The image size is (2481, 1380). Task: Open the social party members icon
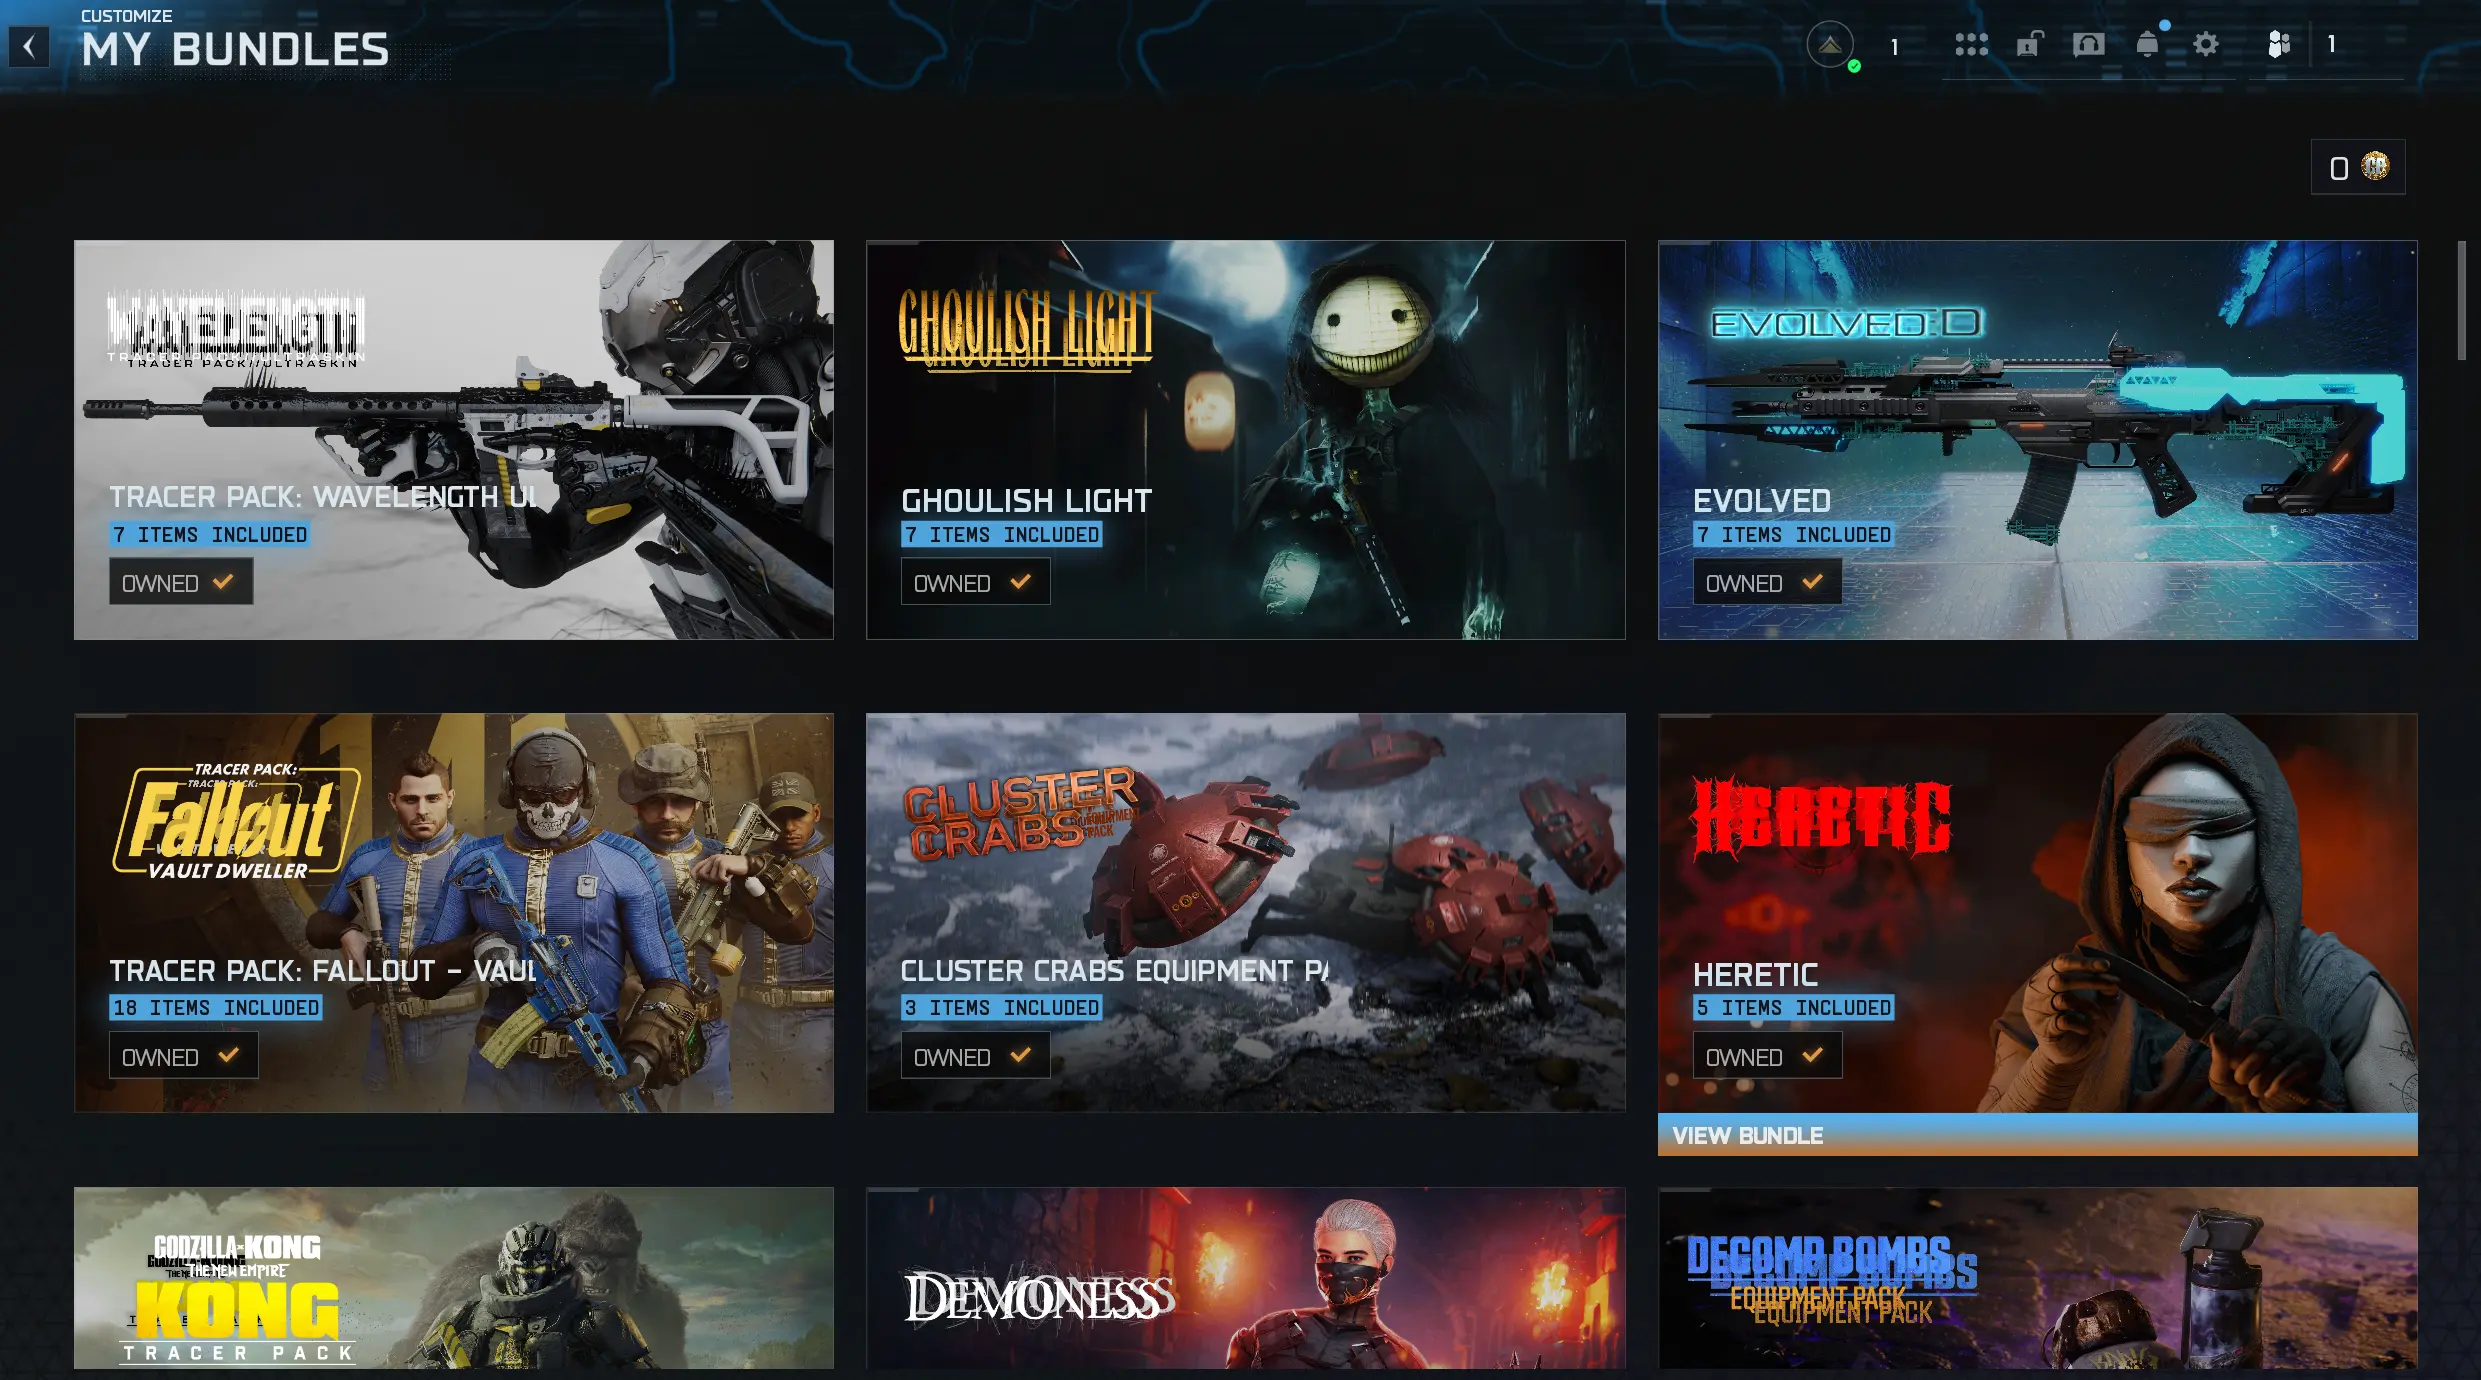point(2278,44)
